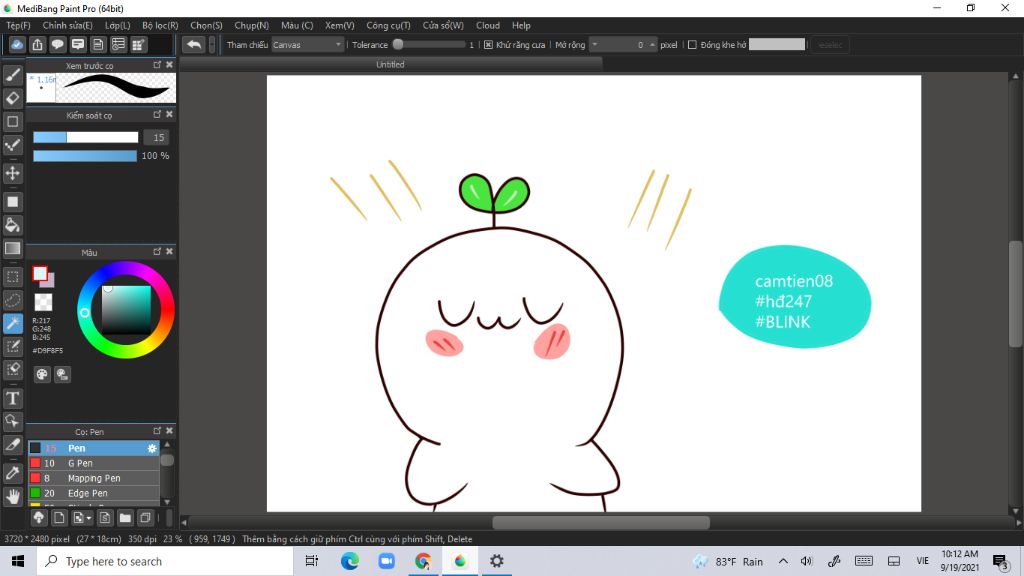Open the Công cụ(T) menu
This screenshot has width=1024, height=576.
click(x=389, y=25)
